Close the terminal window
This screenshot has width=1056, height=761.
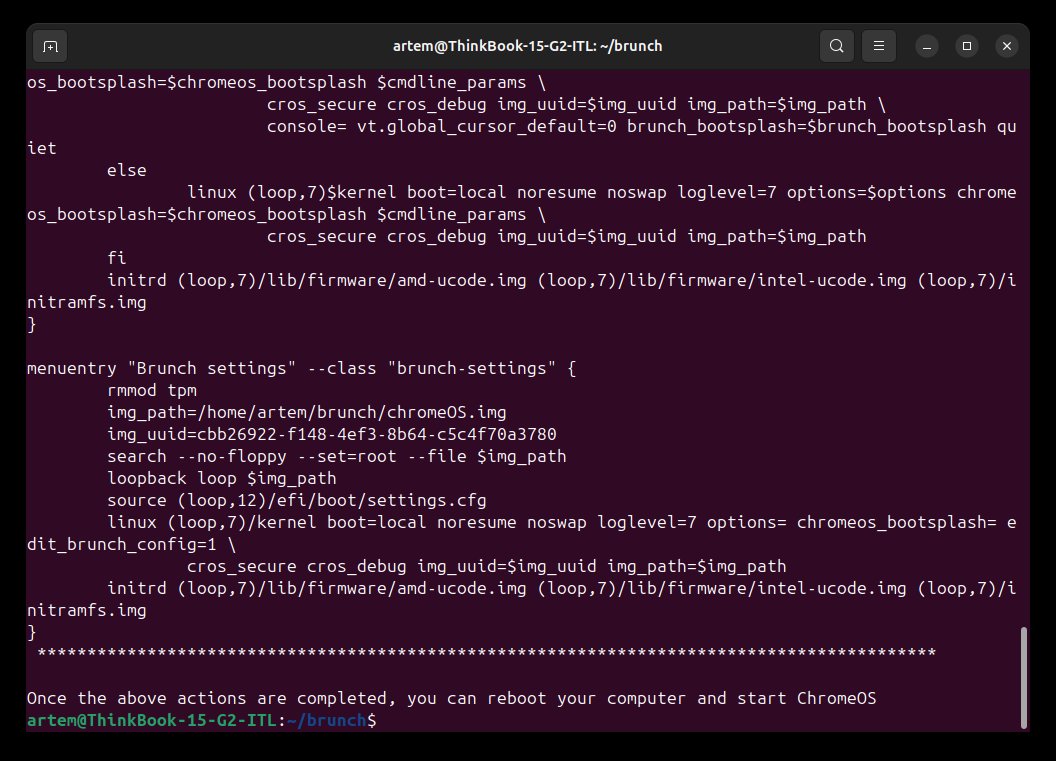coord(1005,46)
